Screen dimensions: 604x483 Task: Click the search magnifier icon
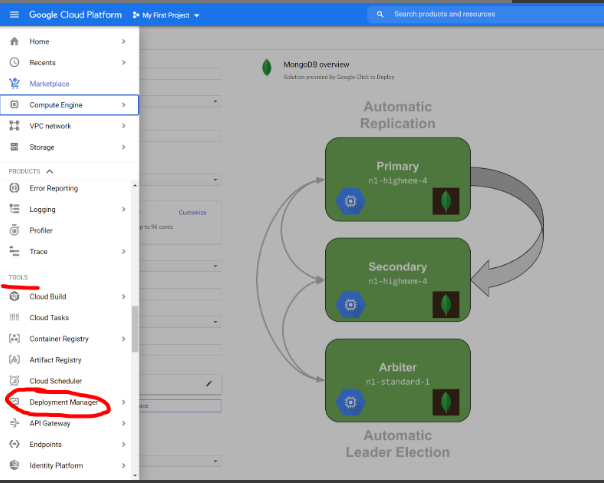pos(380,14)
